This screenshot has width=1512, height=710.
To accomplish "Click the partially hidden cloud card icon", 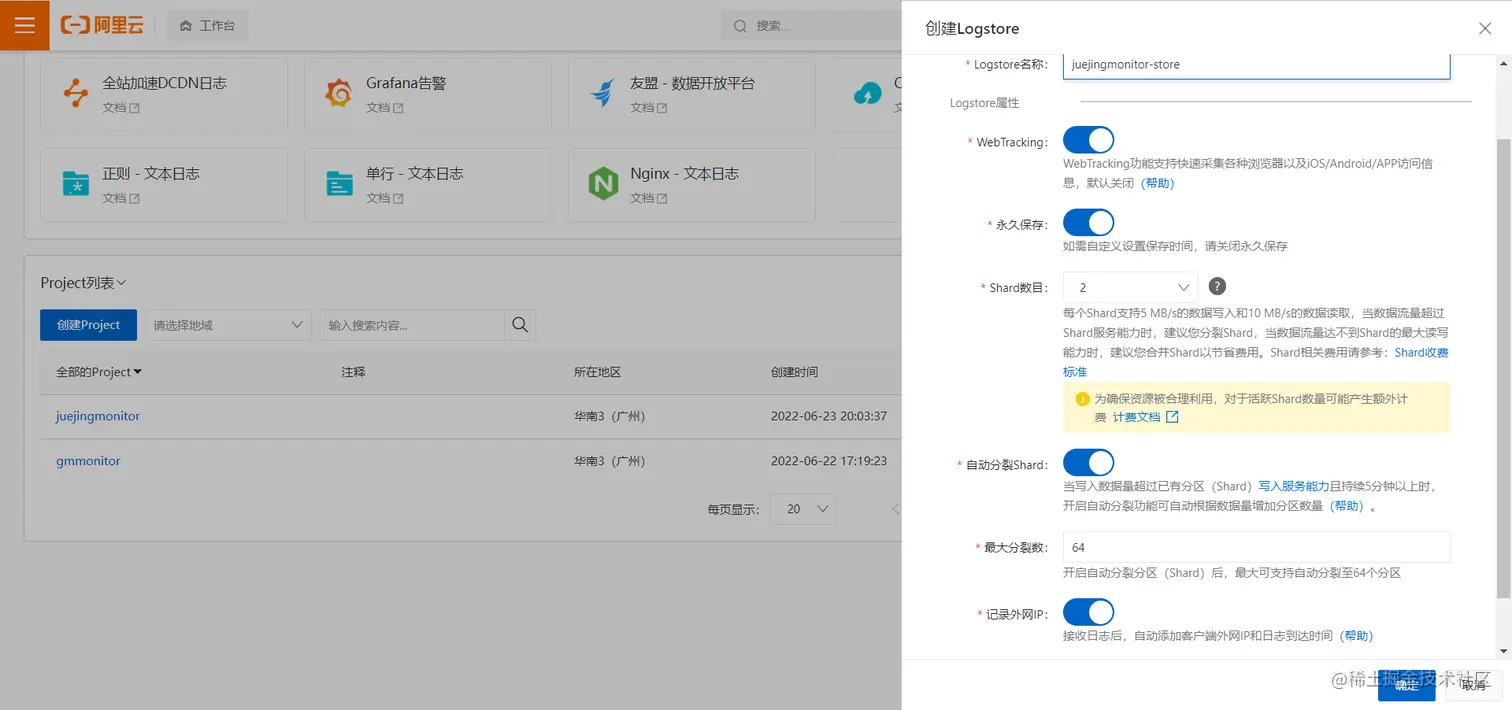I will pyautogui.click(x=867, y=94).
